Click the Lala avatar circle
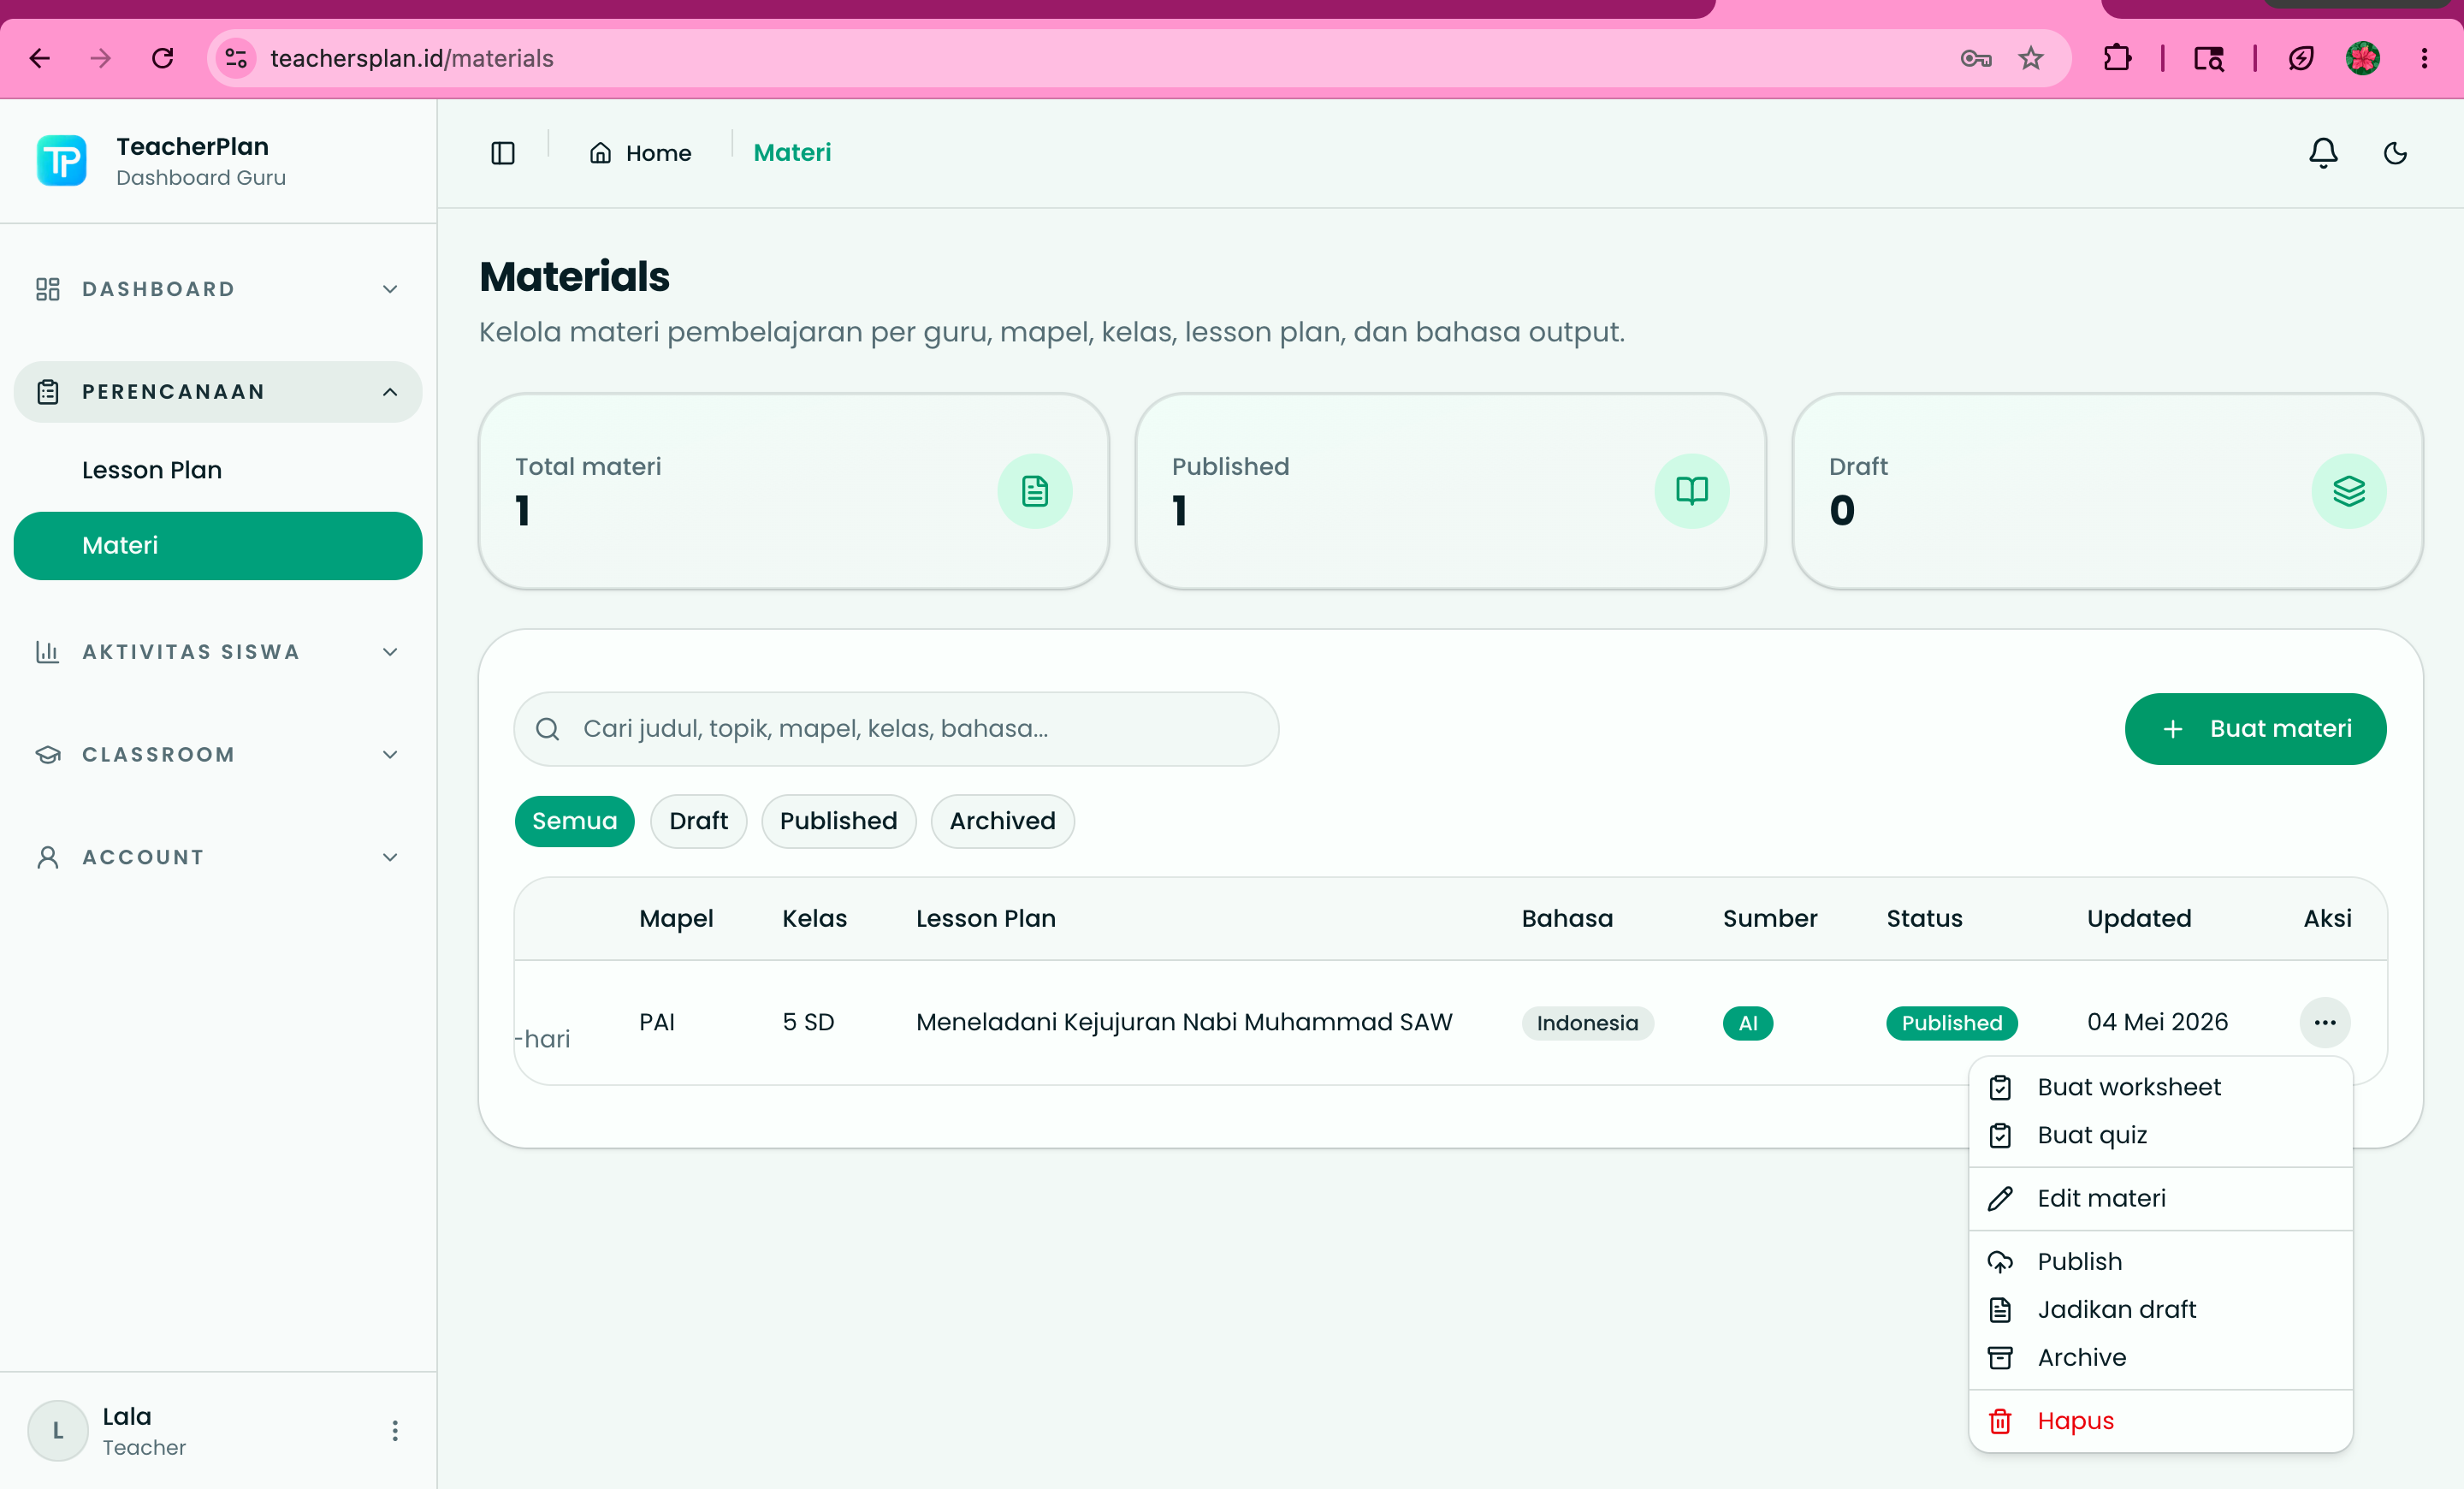 point(58,1430)
